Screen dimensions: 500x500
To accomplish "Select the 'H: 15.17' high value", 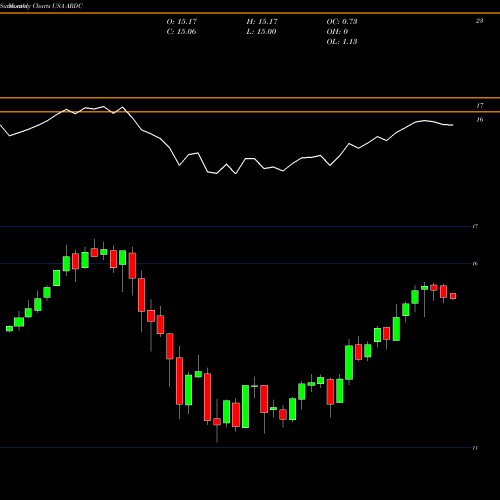I will point(262,22).
